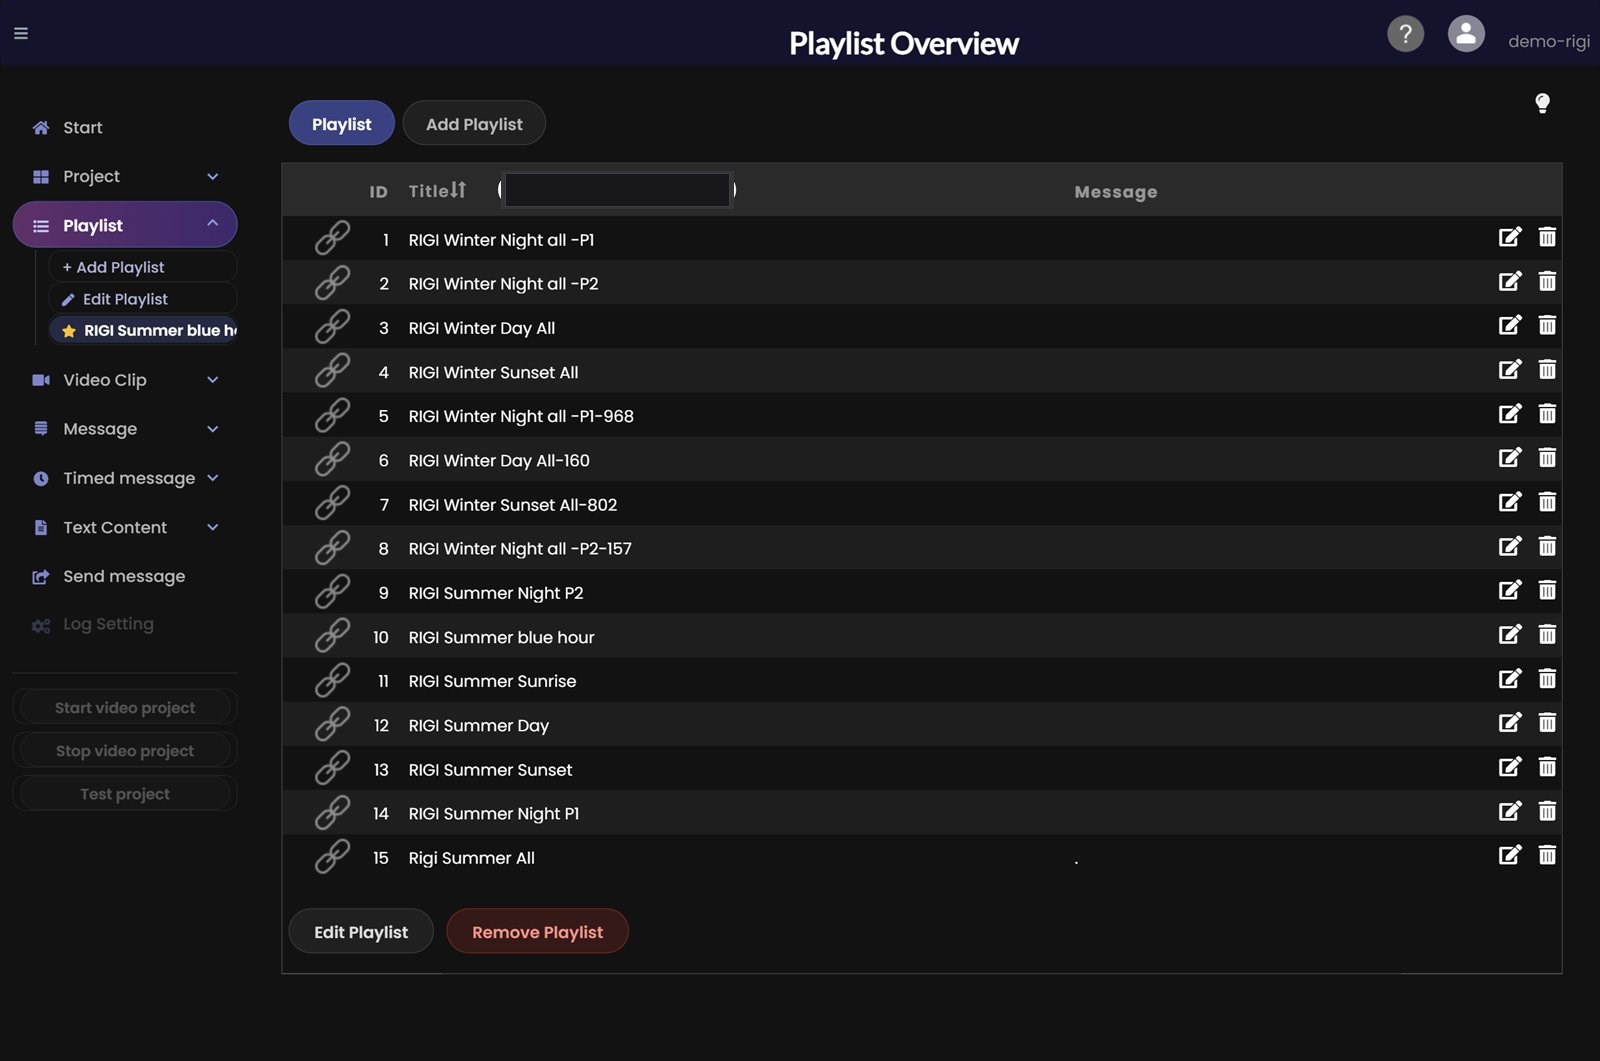Edit the RIGI Winter Night all -P2 playlist

pos(1510,281)
